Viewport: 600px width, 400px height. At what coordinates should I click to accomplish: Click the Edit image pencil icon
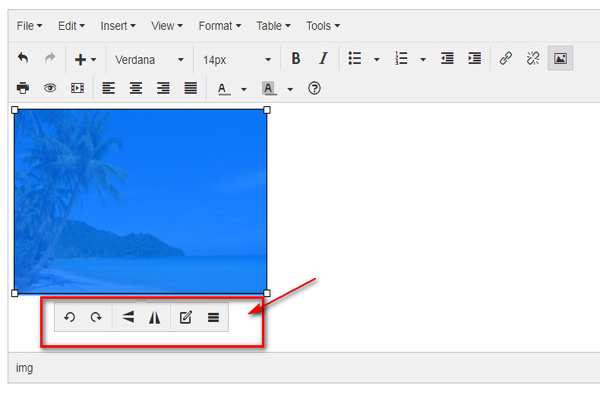[186, 317]
